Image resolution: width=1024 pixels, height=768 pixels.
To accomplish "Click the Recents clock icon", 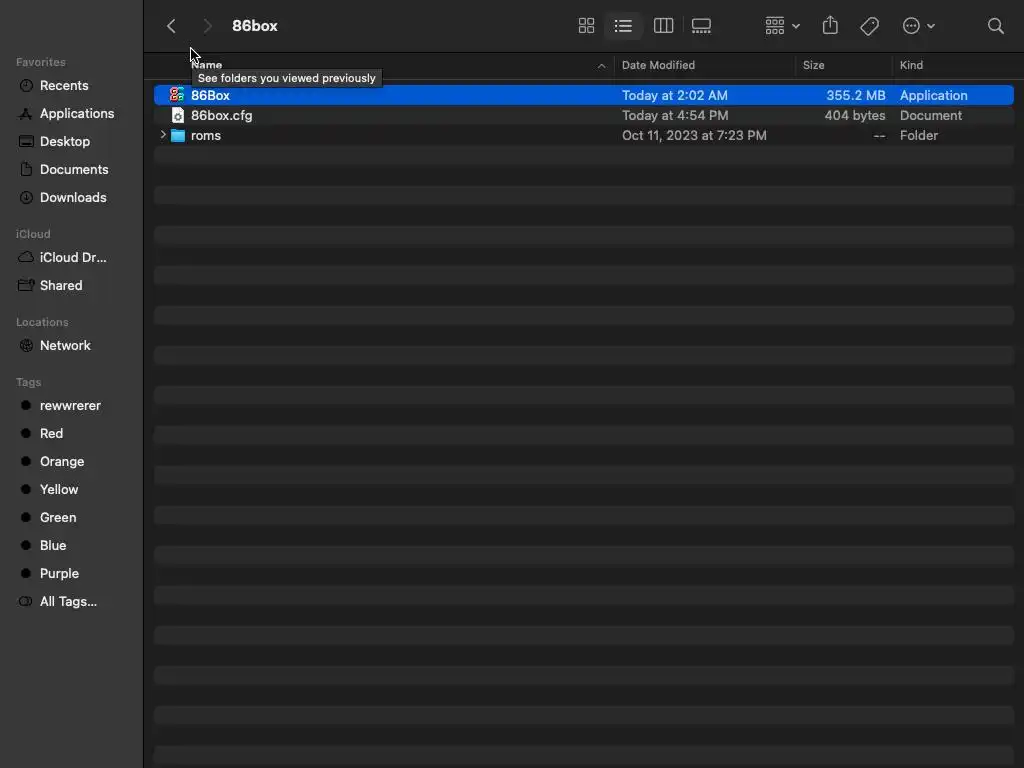I will [26, 86].
